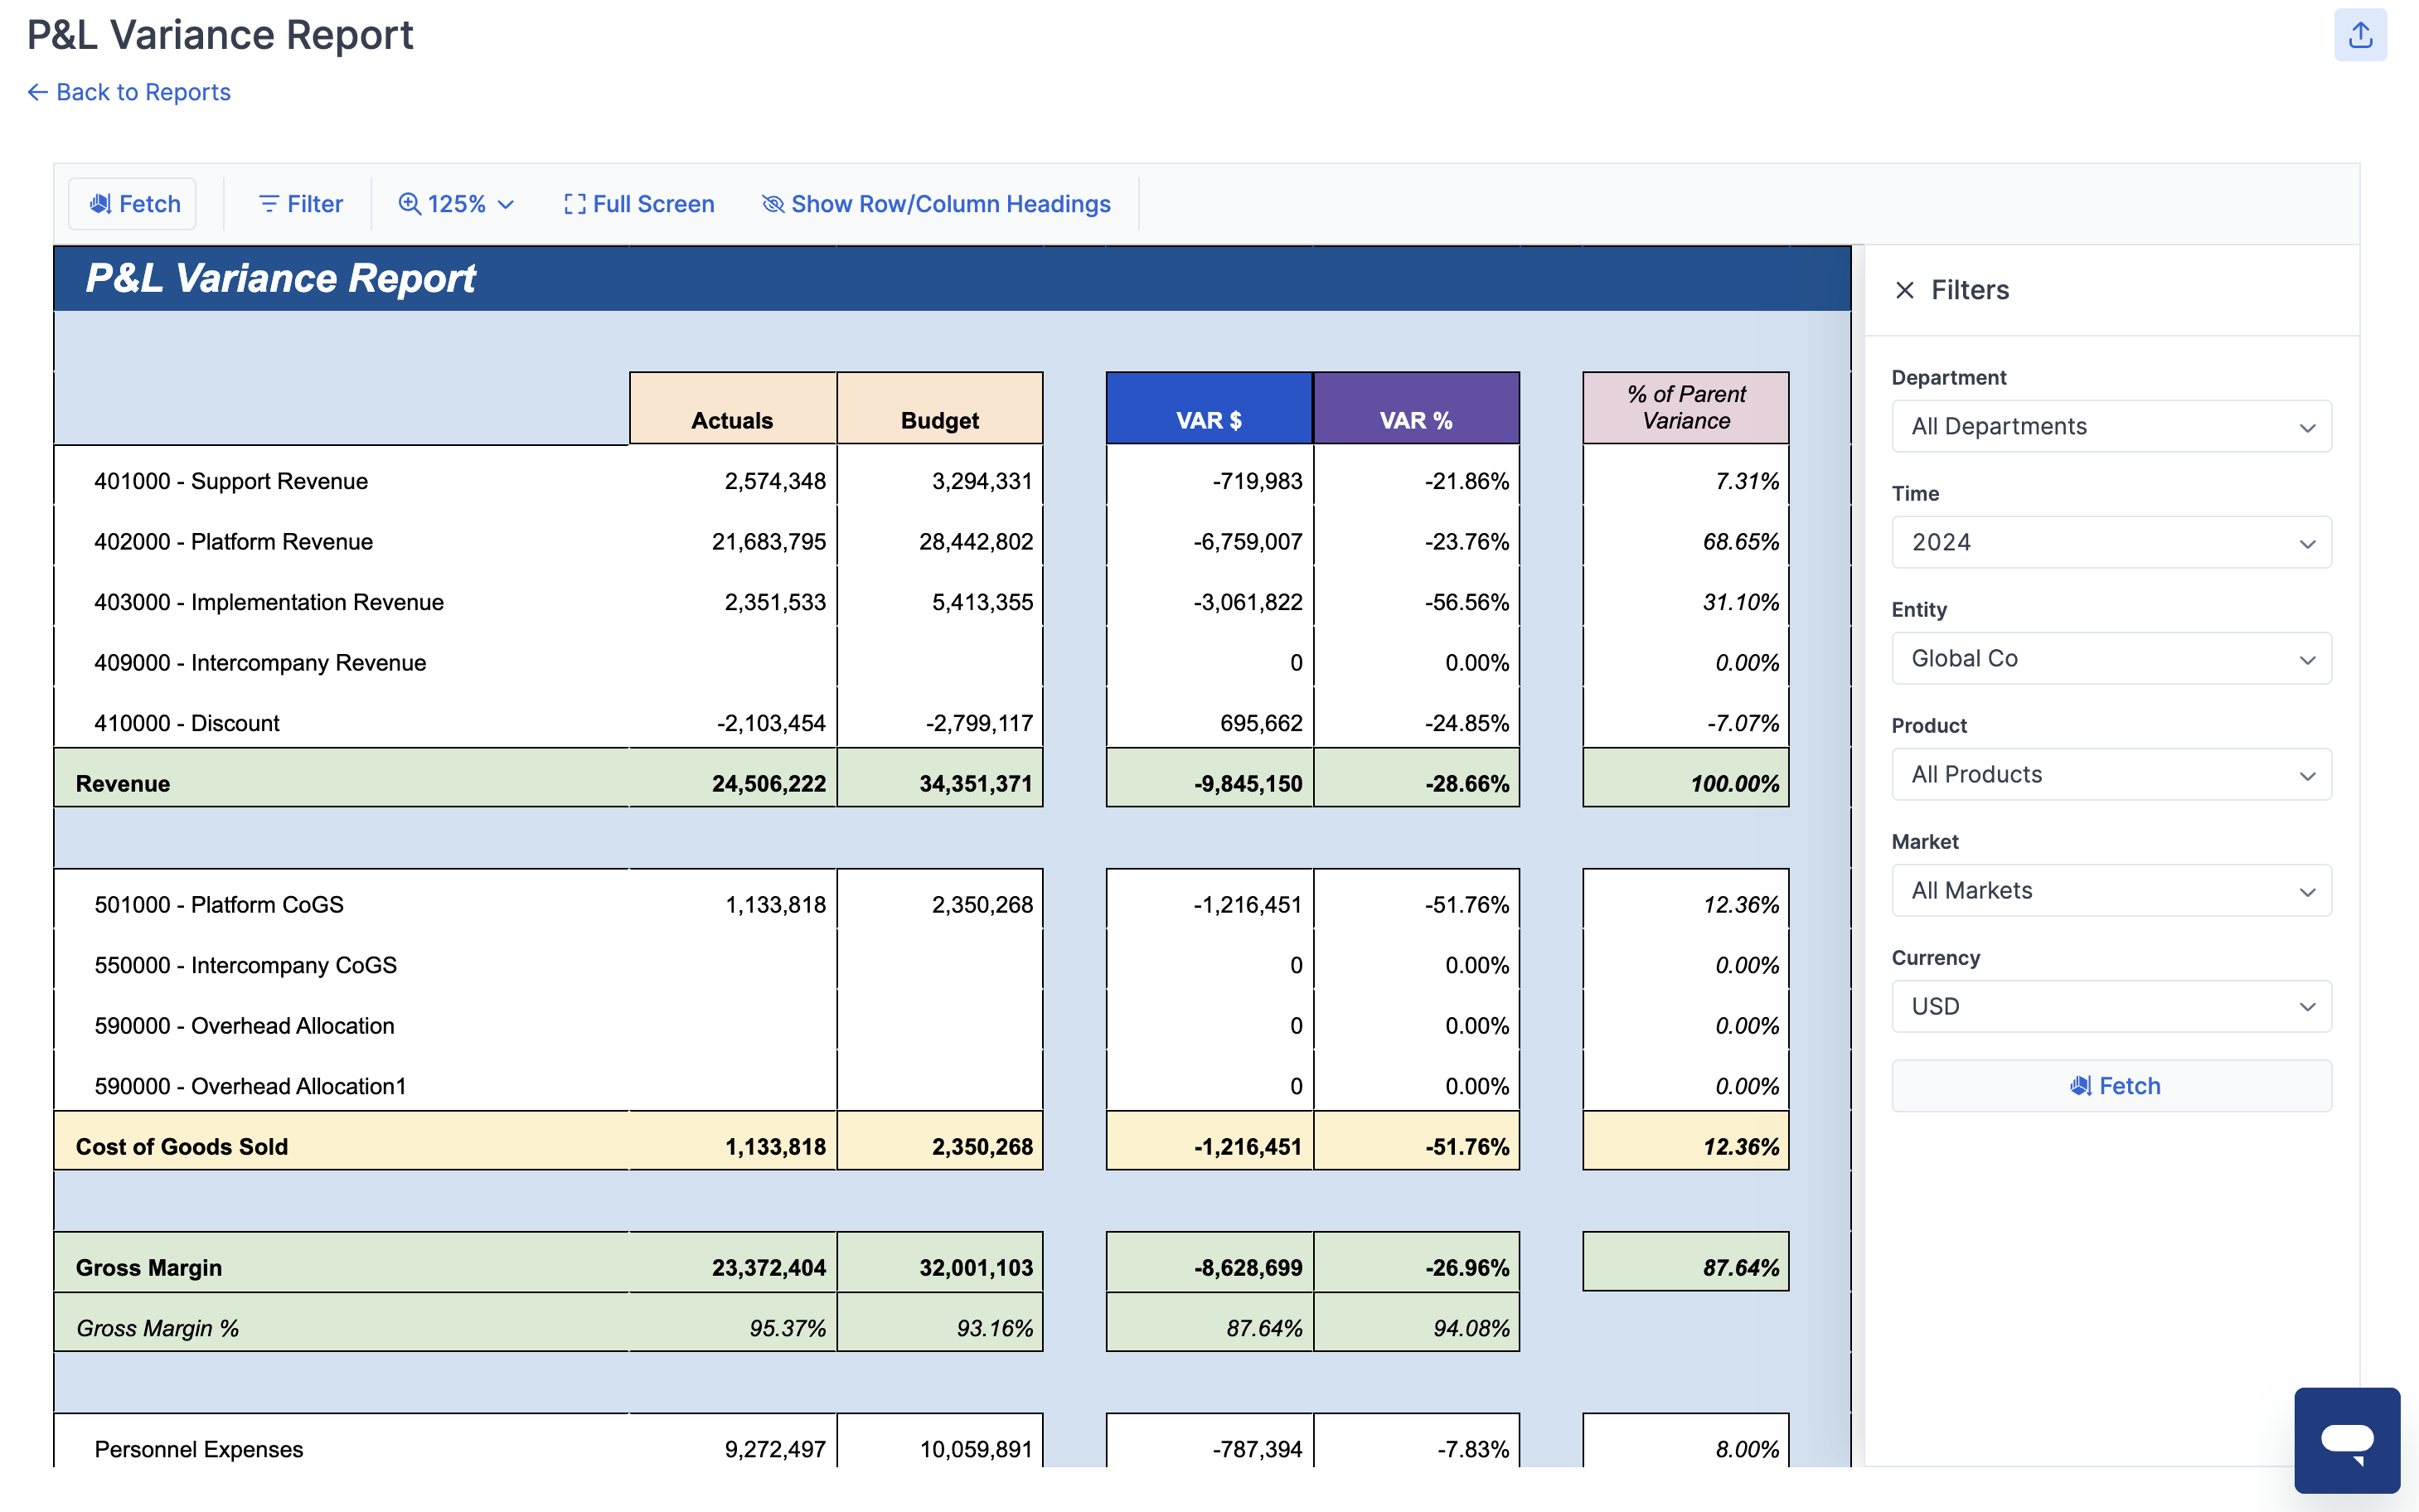Open the Department dropdown showing All Departments
2419x1512 pixels.
tap(2110, 426)
